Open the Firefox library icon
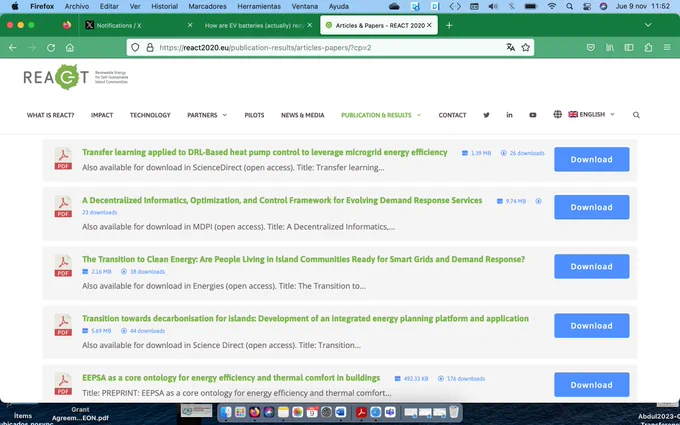680x425 pixels. (x=610, y=48)
